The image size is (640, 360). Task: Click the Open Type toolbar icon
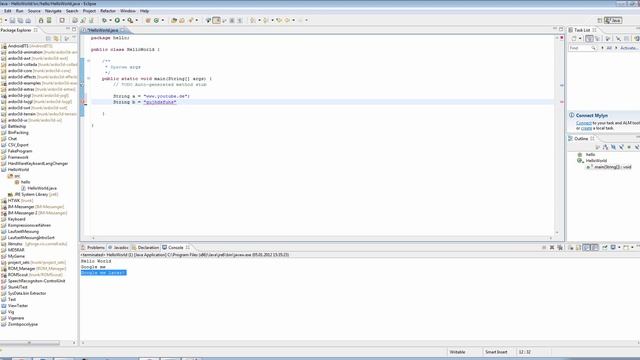[173, 20]
